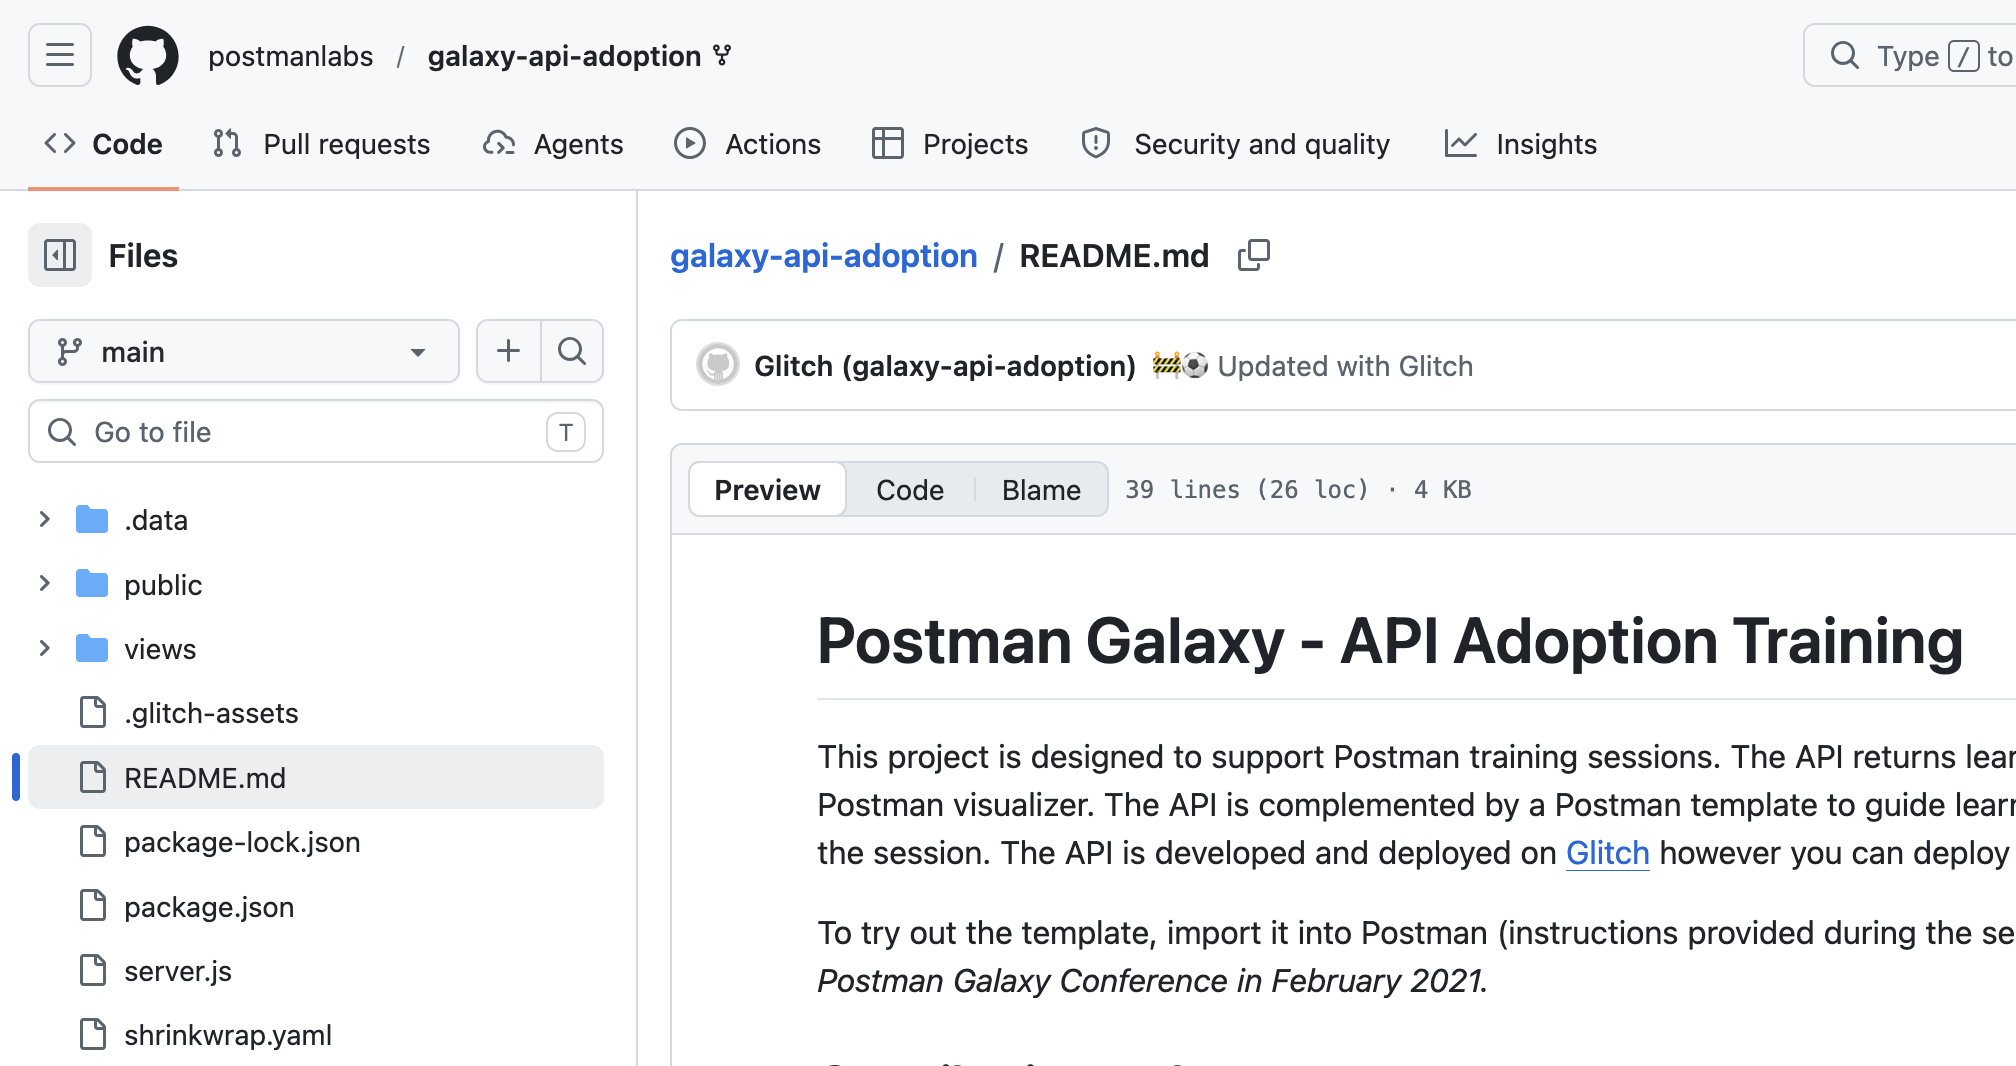Expand the views folder chevron
Screen dimensions: 2016x1066
(44, 648)
